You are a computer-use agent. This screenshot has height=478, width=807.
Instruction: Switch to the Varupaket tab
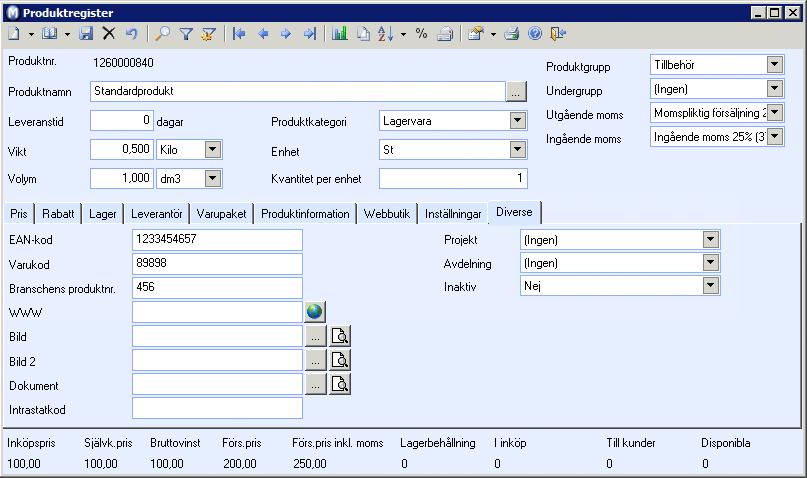pyautogui.click(x=221, y=214)
